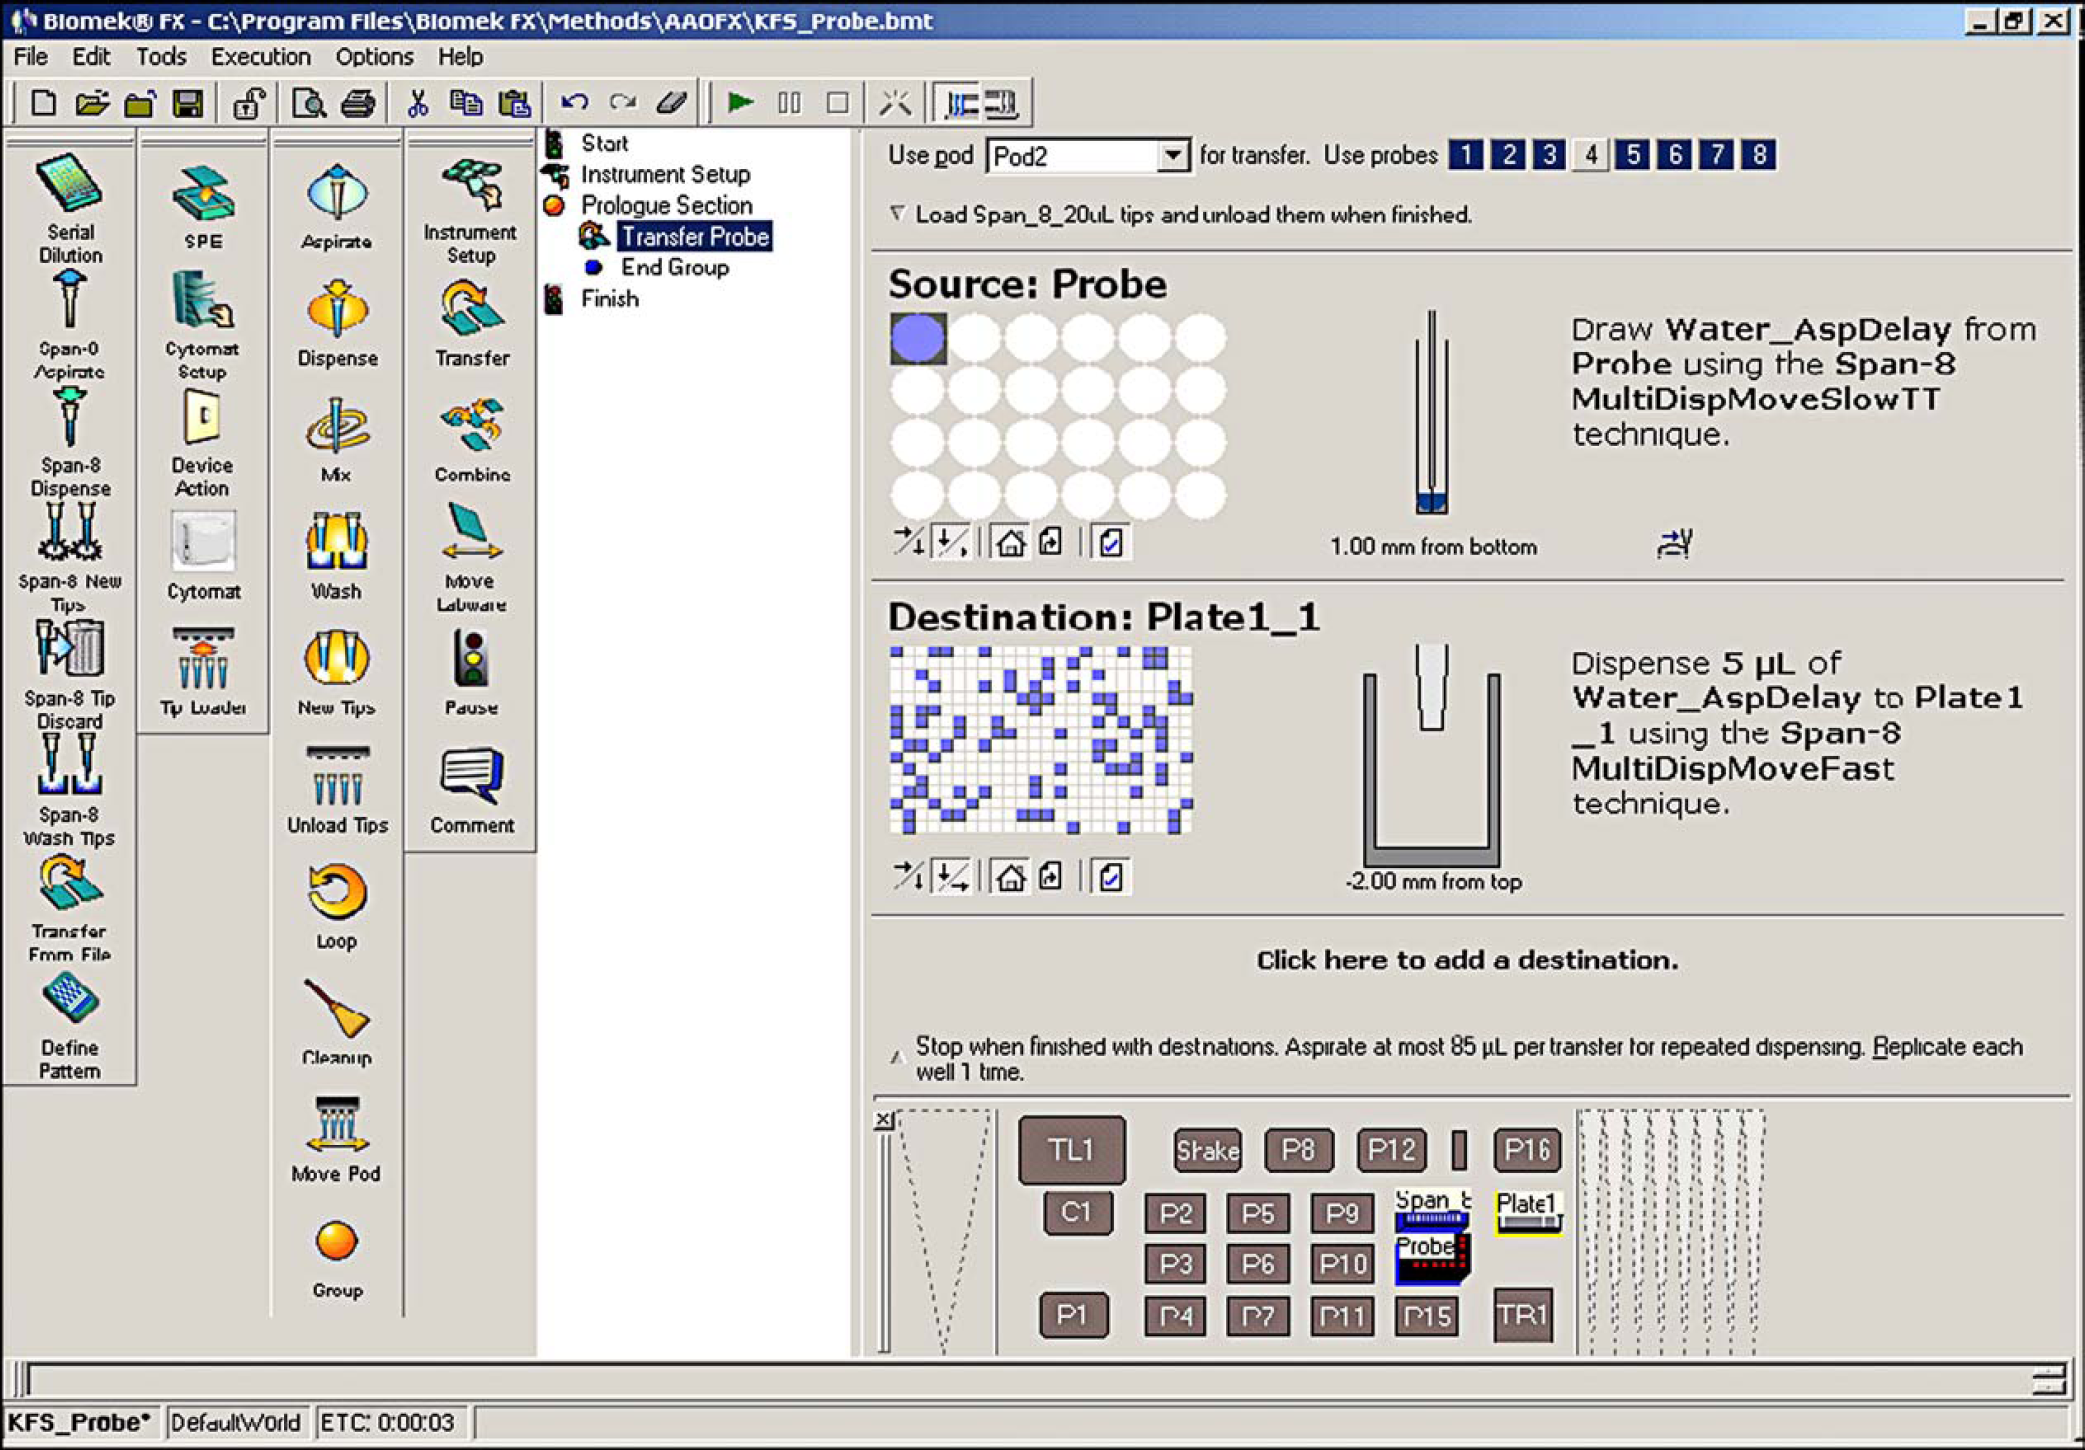Select the highlighted blue source well

coord(917,338)
